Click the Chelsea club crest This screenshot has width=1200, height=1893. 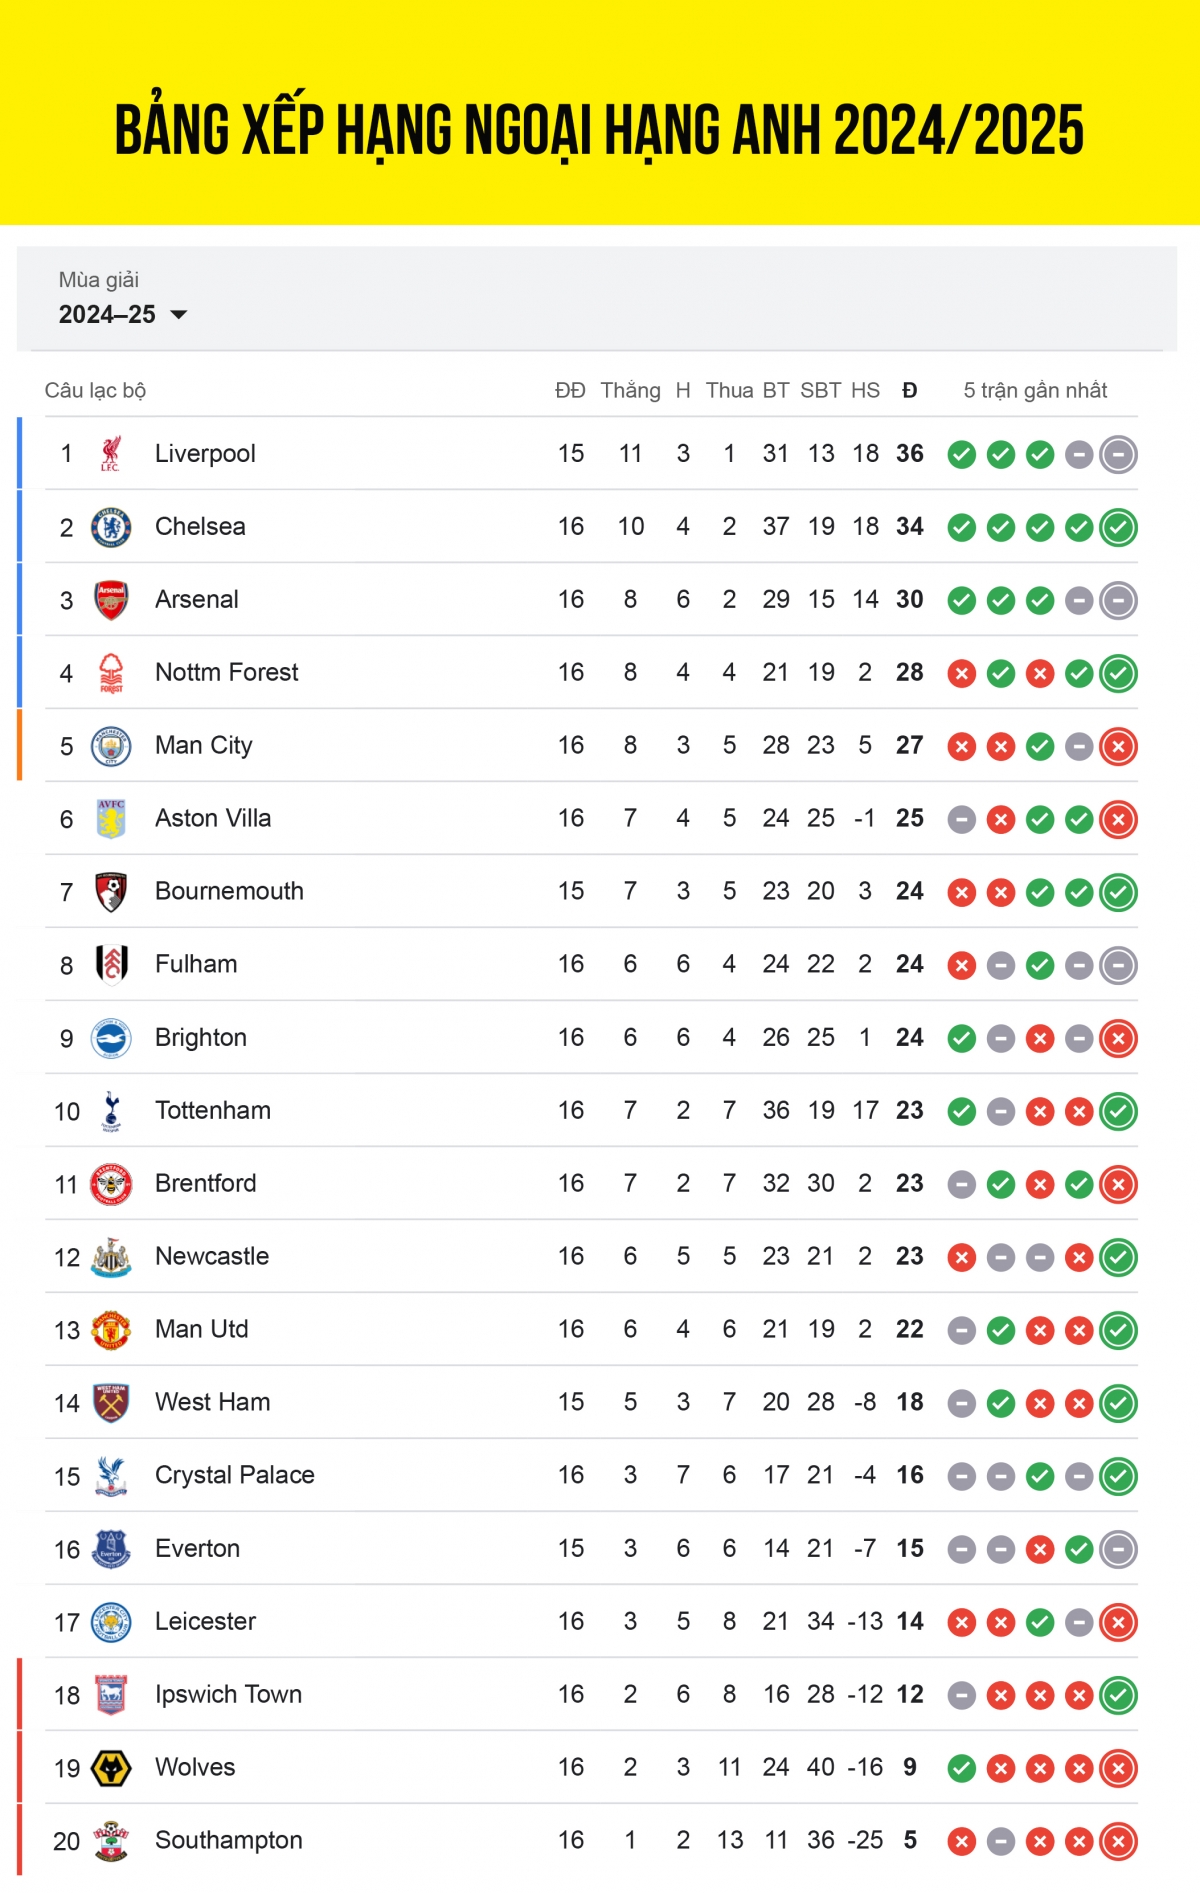tap(111, 527)
